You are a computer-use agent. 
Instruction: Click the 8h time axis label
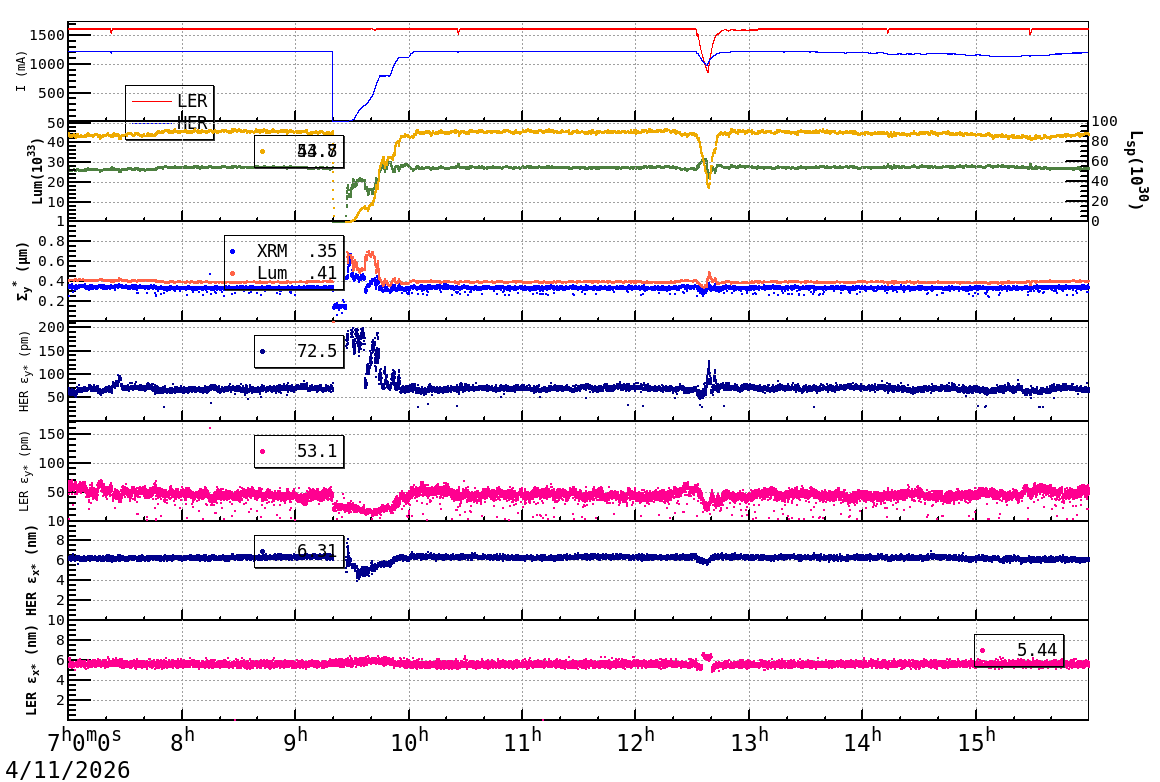click(182, 740)
